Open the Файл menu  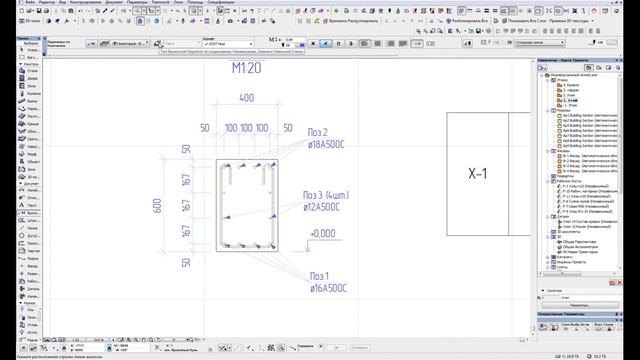pos(30,2)
